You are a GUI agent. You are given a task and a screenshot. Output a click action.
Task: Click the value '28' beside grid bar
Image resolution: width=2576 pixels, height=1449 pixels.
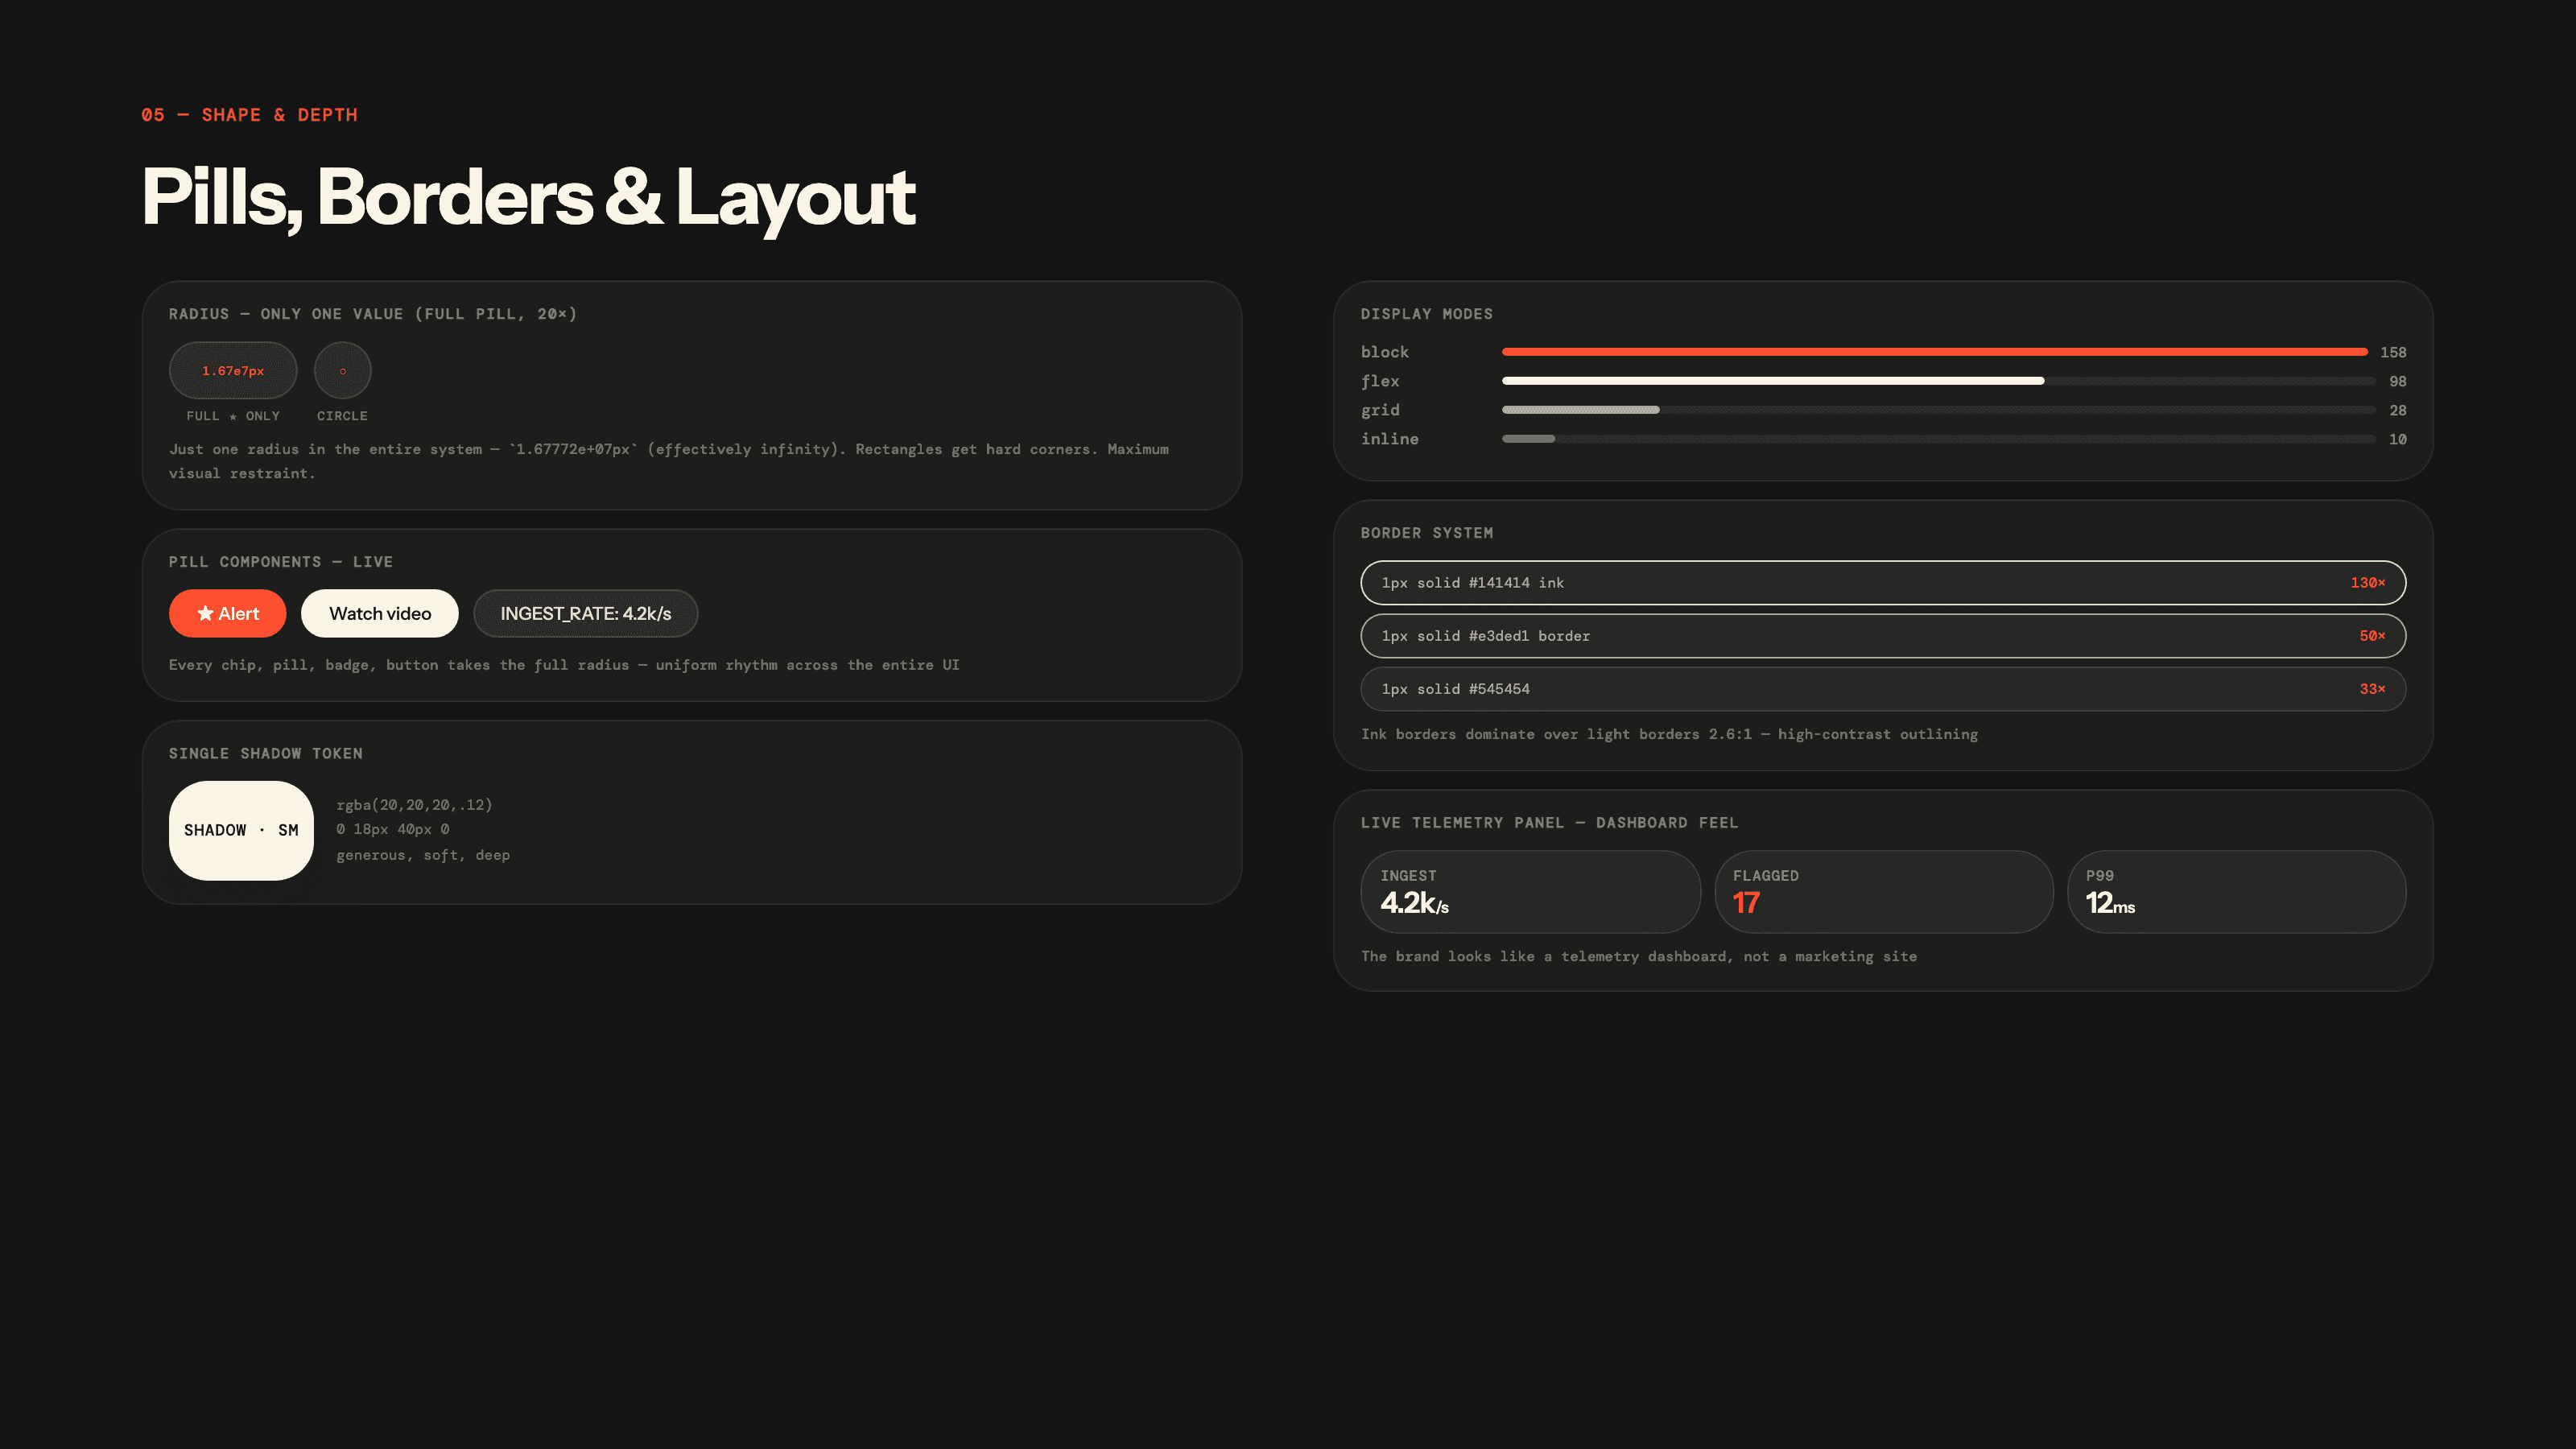[x=2397, y=410]
